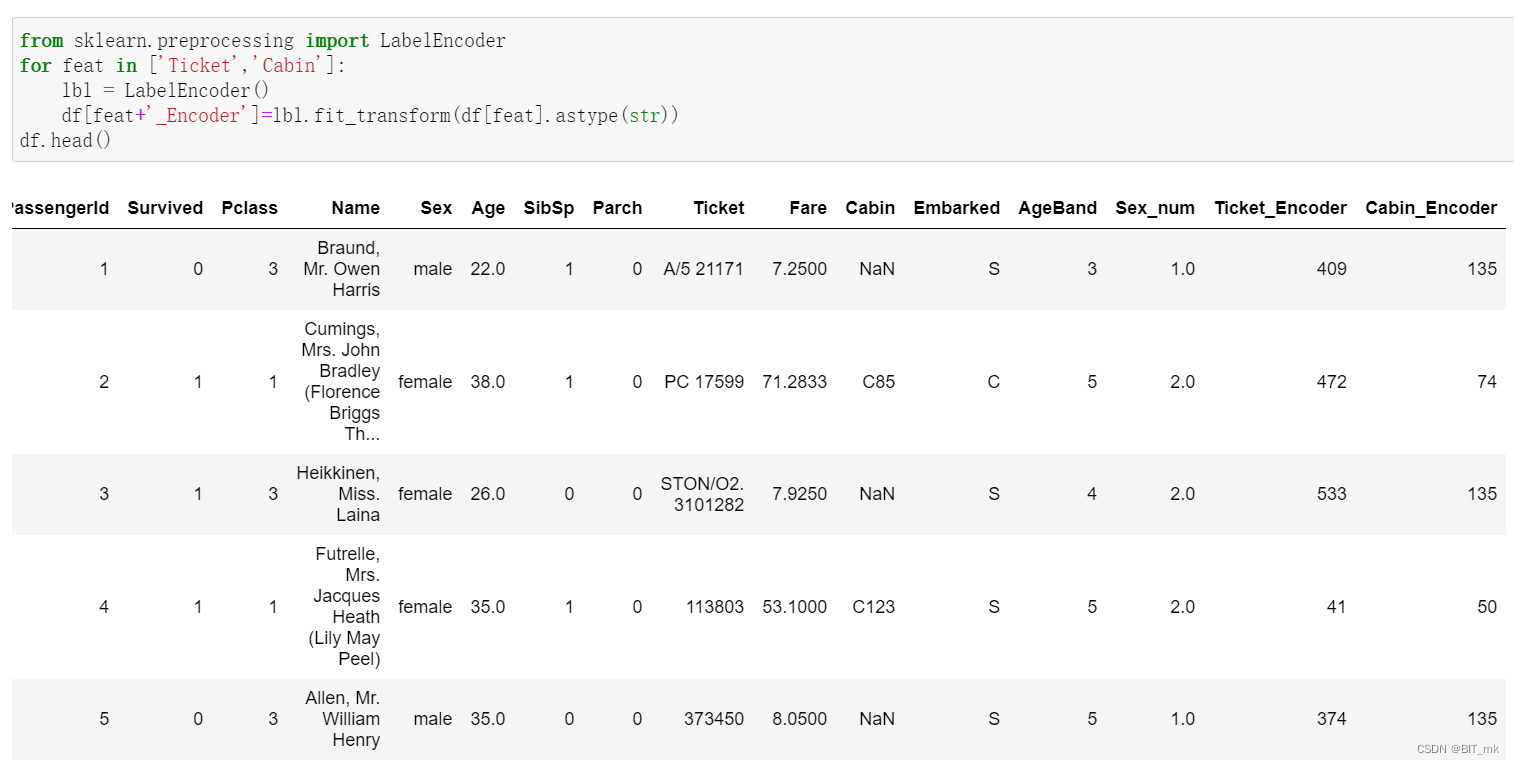Viewport: 1514px width, 764px height.
Task: Select the Pclass column header
Action: (x=250, y=208)
